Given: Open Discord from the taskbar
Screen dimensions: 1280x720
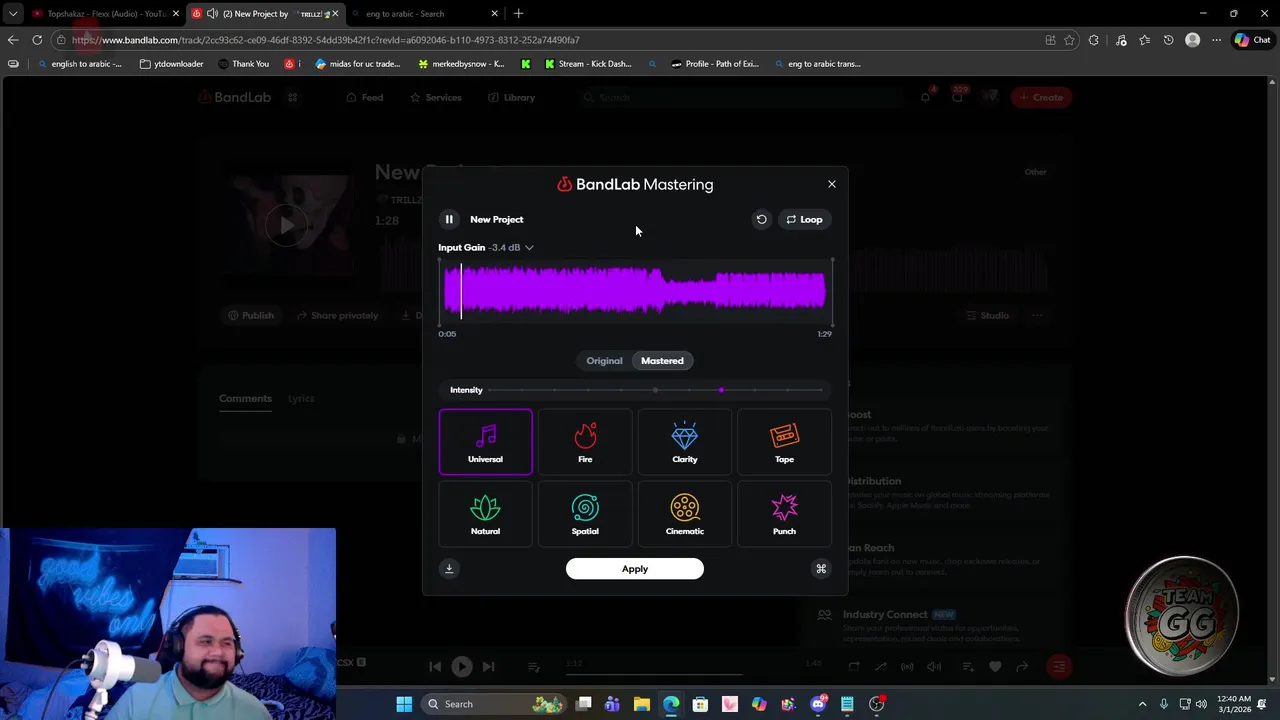Looking at the screenshot, I should coord(818,704).
